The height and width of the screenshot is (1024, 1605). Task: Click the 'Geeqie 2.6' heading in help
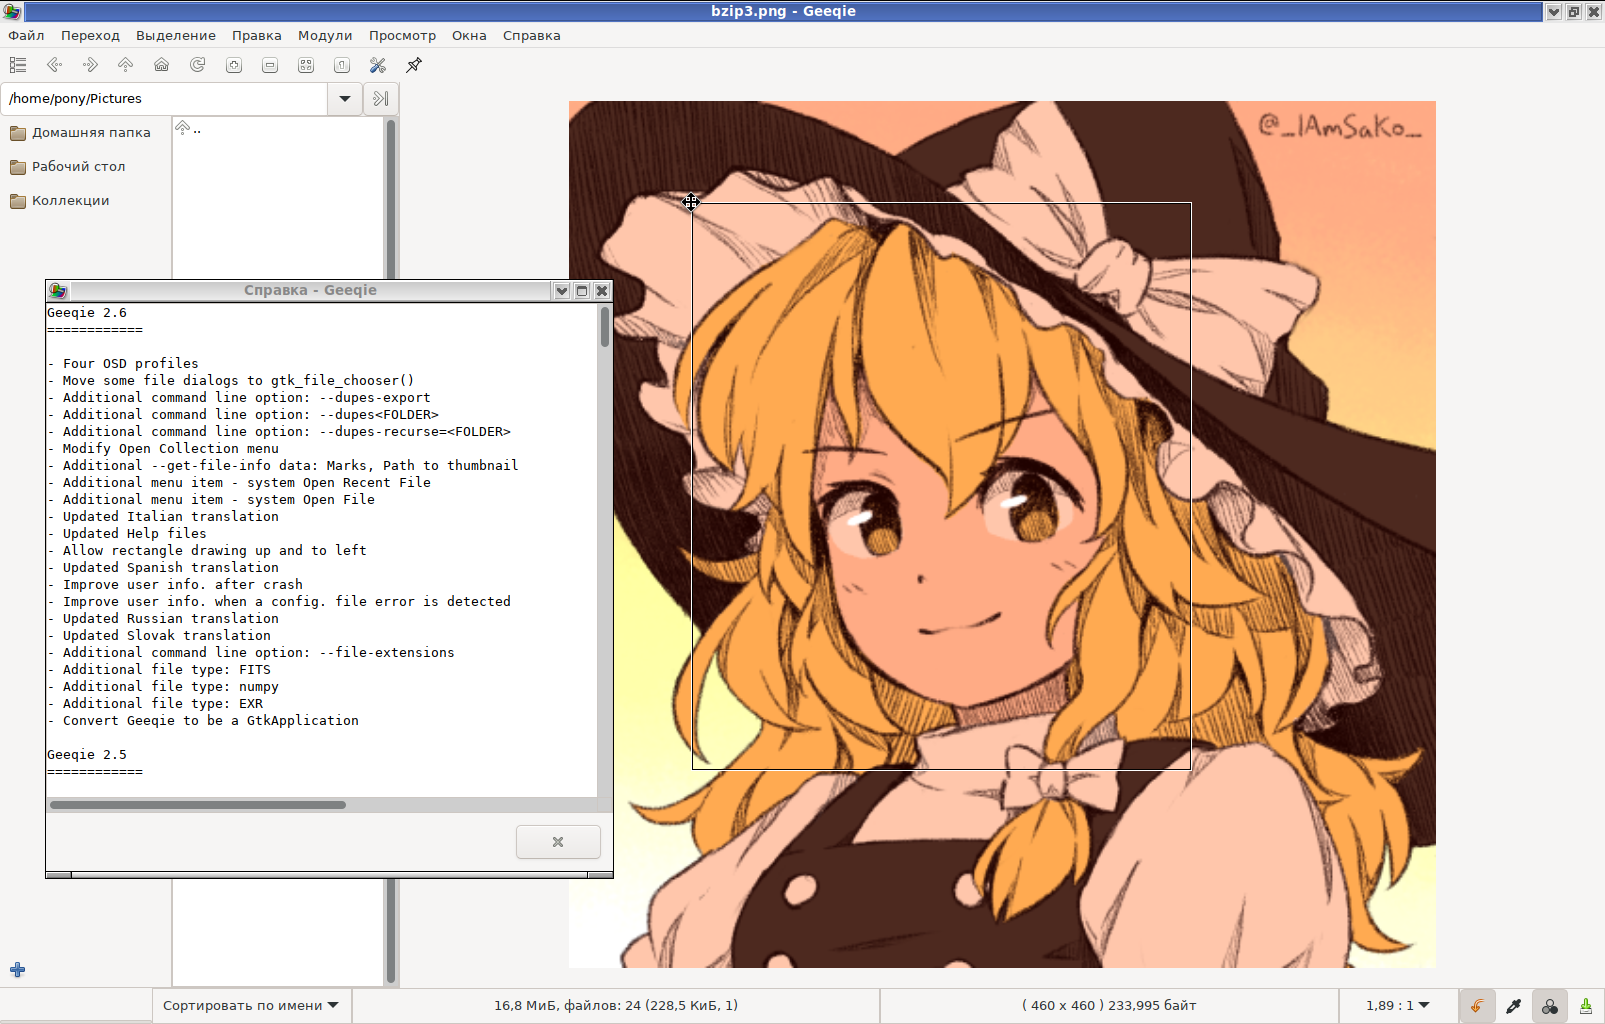pos(87,313)
